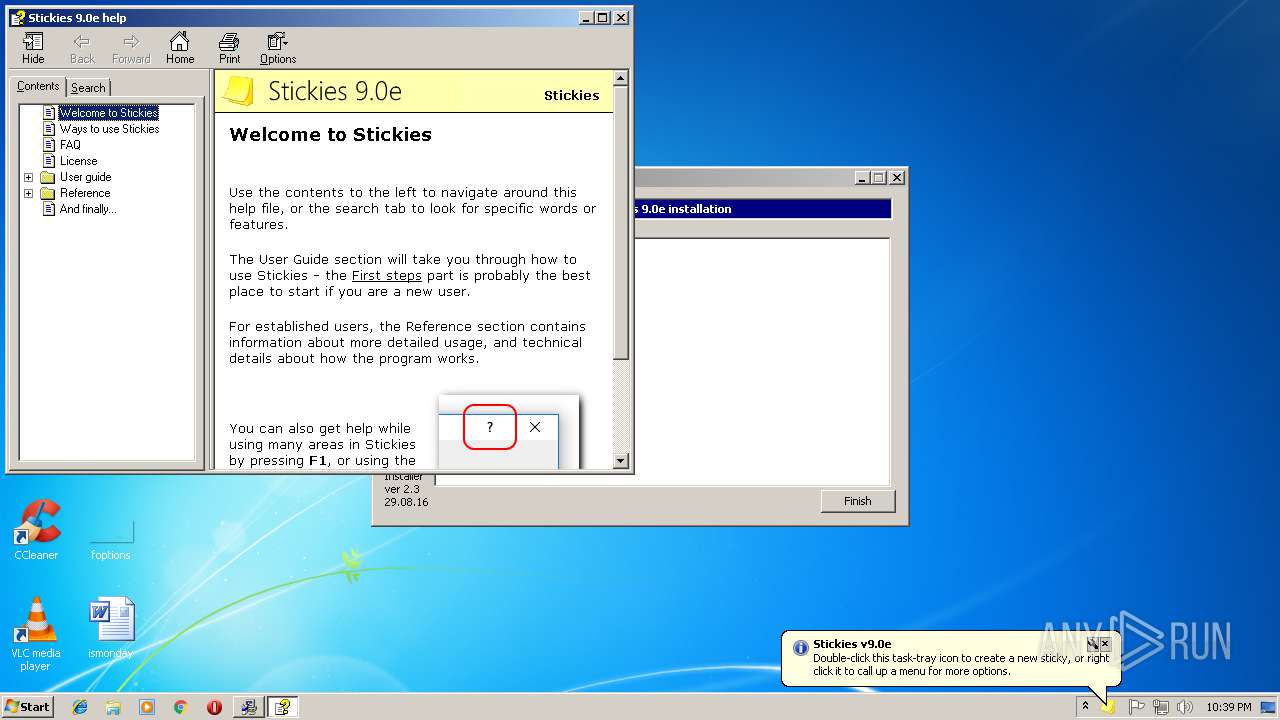Select the User guide folder label
The width and height of the screenshot is (1280, 720).
(85, 177)
